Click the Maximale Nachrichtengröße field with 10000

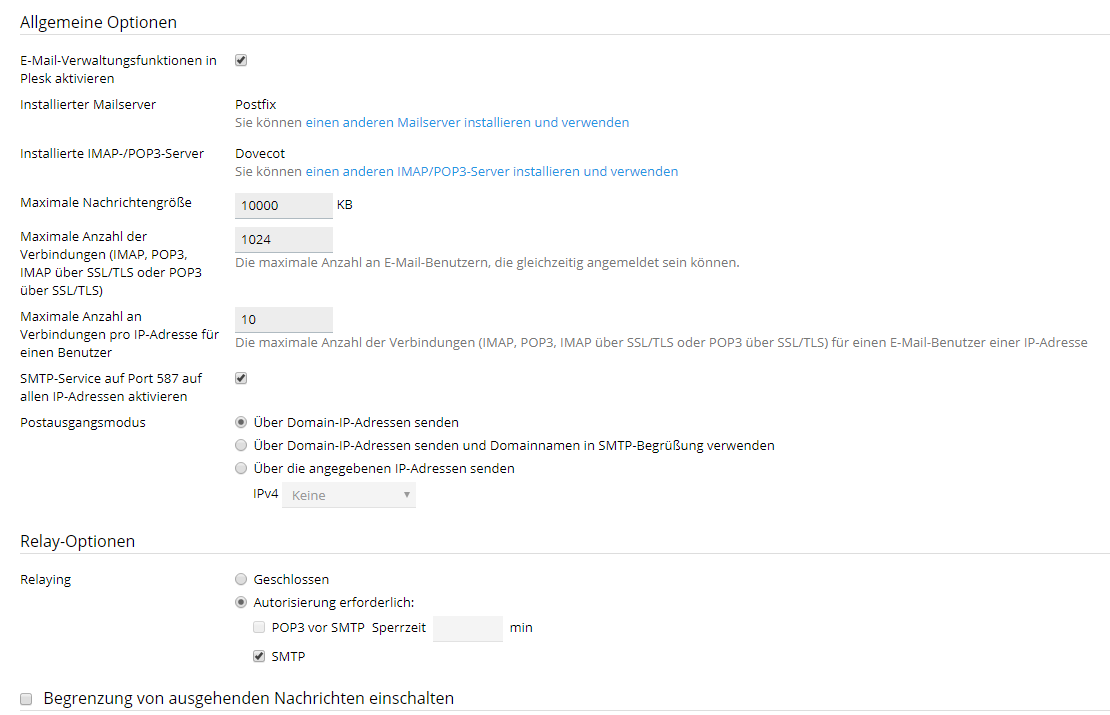click(283, 205)
